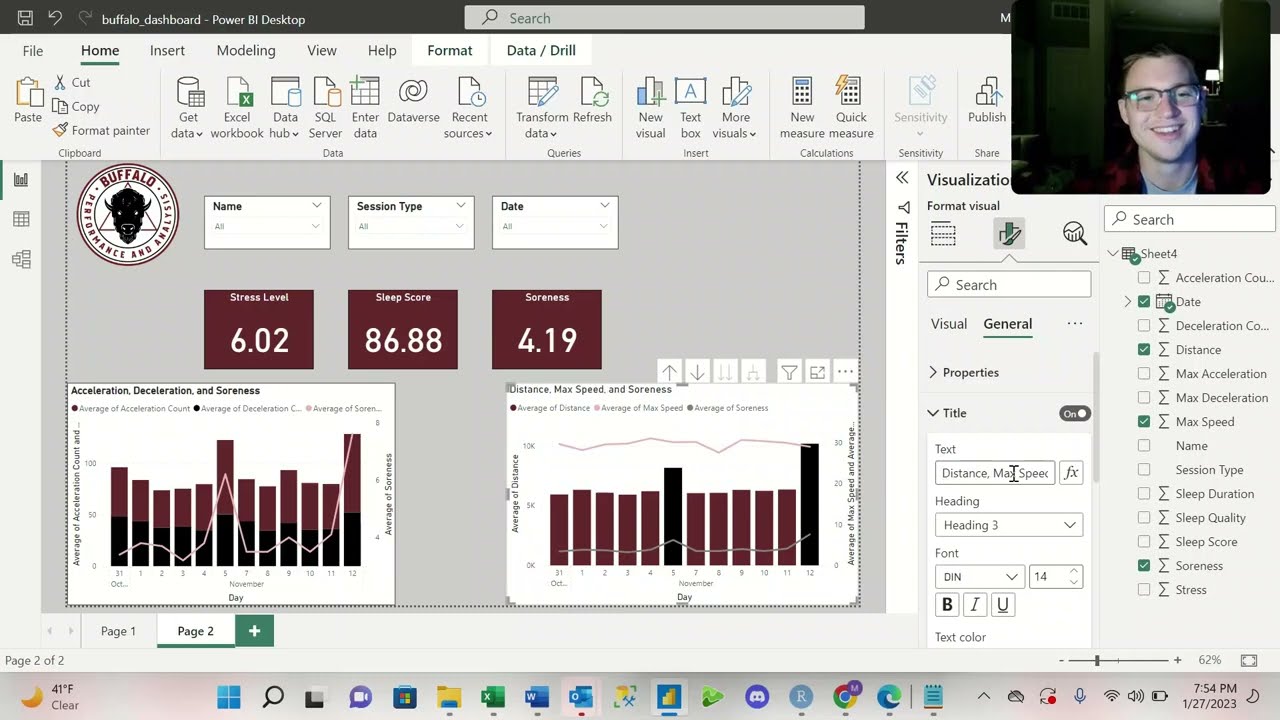
Task: Switch to Report view in left sidebar
Action: (21, 180)
